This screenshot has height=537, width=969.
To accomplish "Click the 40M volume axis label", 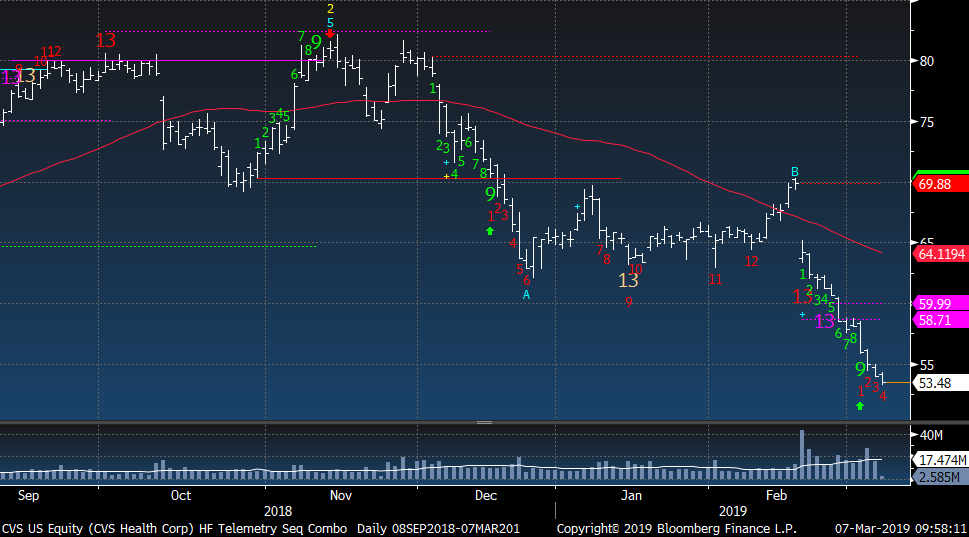I will (931, 435).
